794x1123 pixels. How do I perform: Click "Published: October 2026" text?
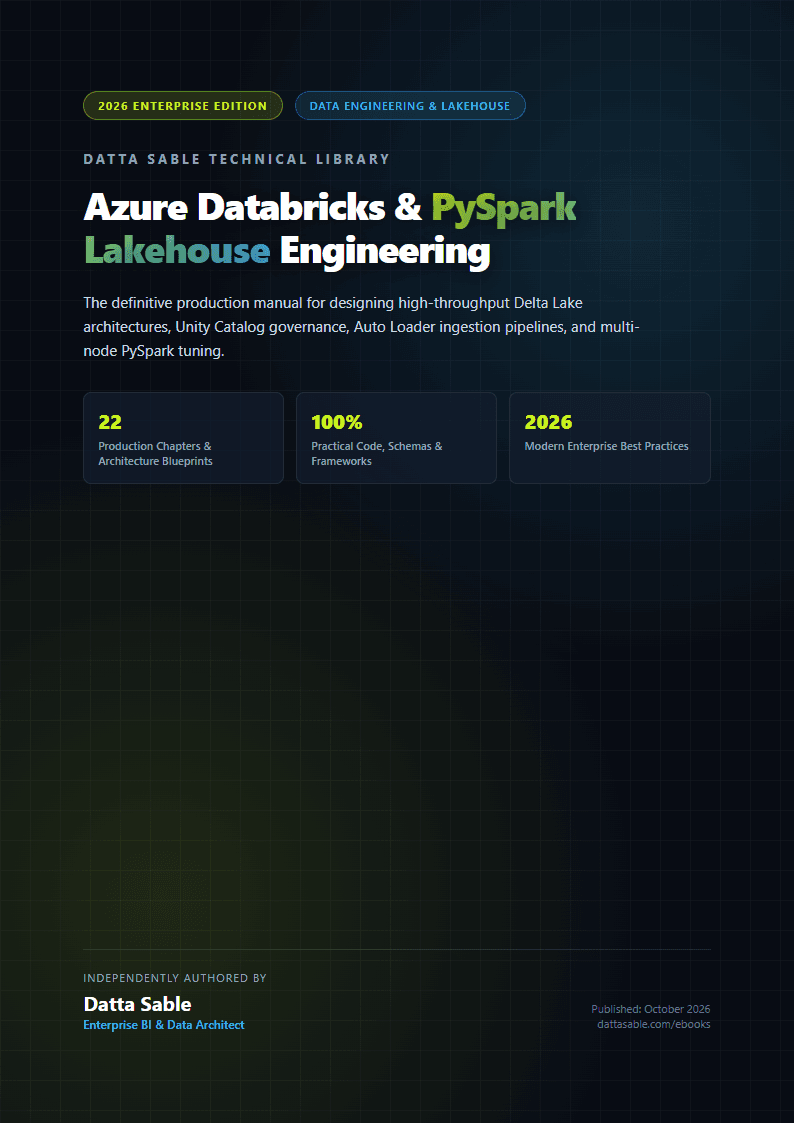pos(651,1009)
